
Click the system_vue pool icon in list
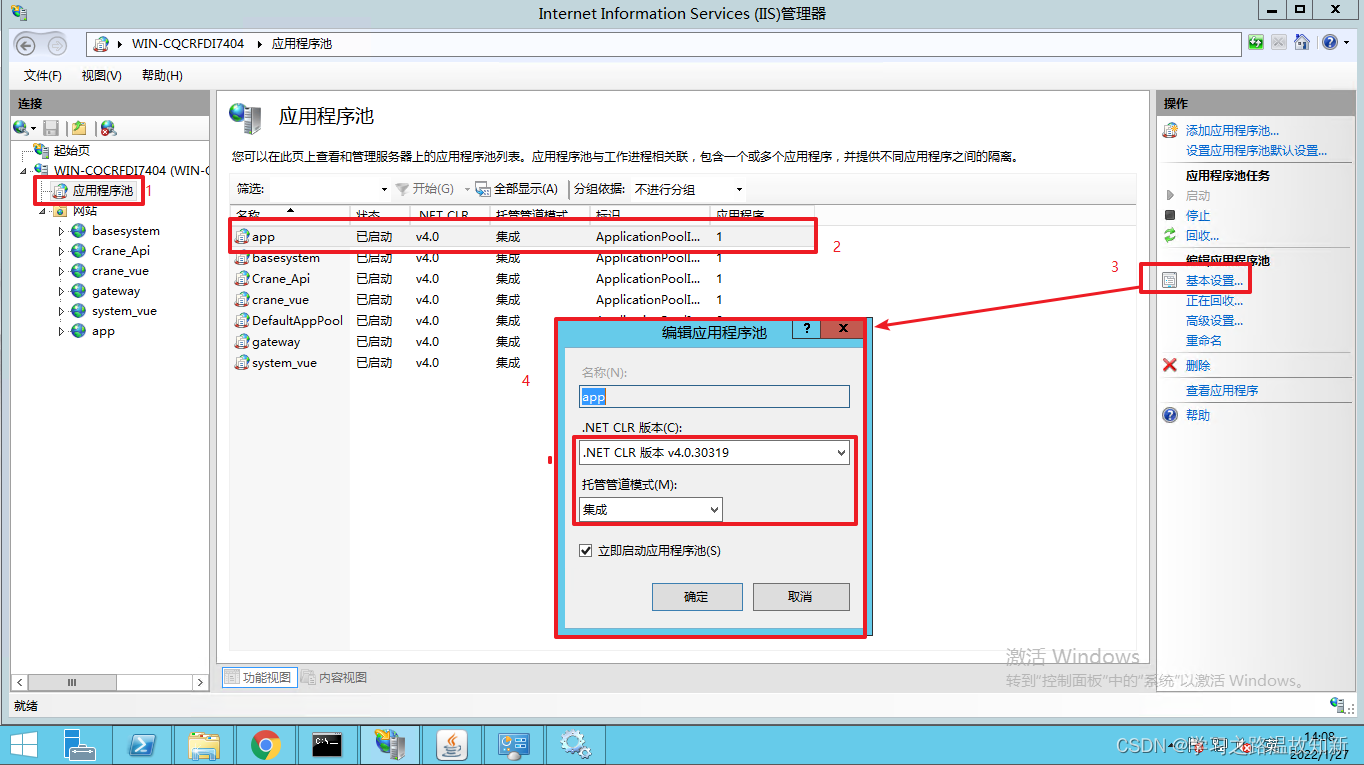point(242,363)
